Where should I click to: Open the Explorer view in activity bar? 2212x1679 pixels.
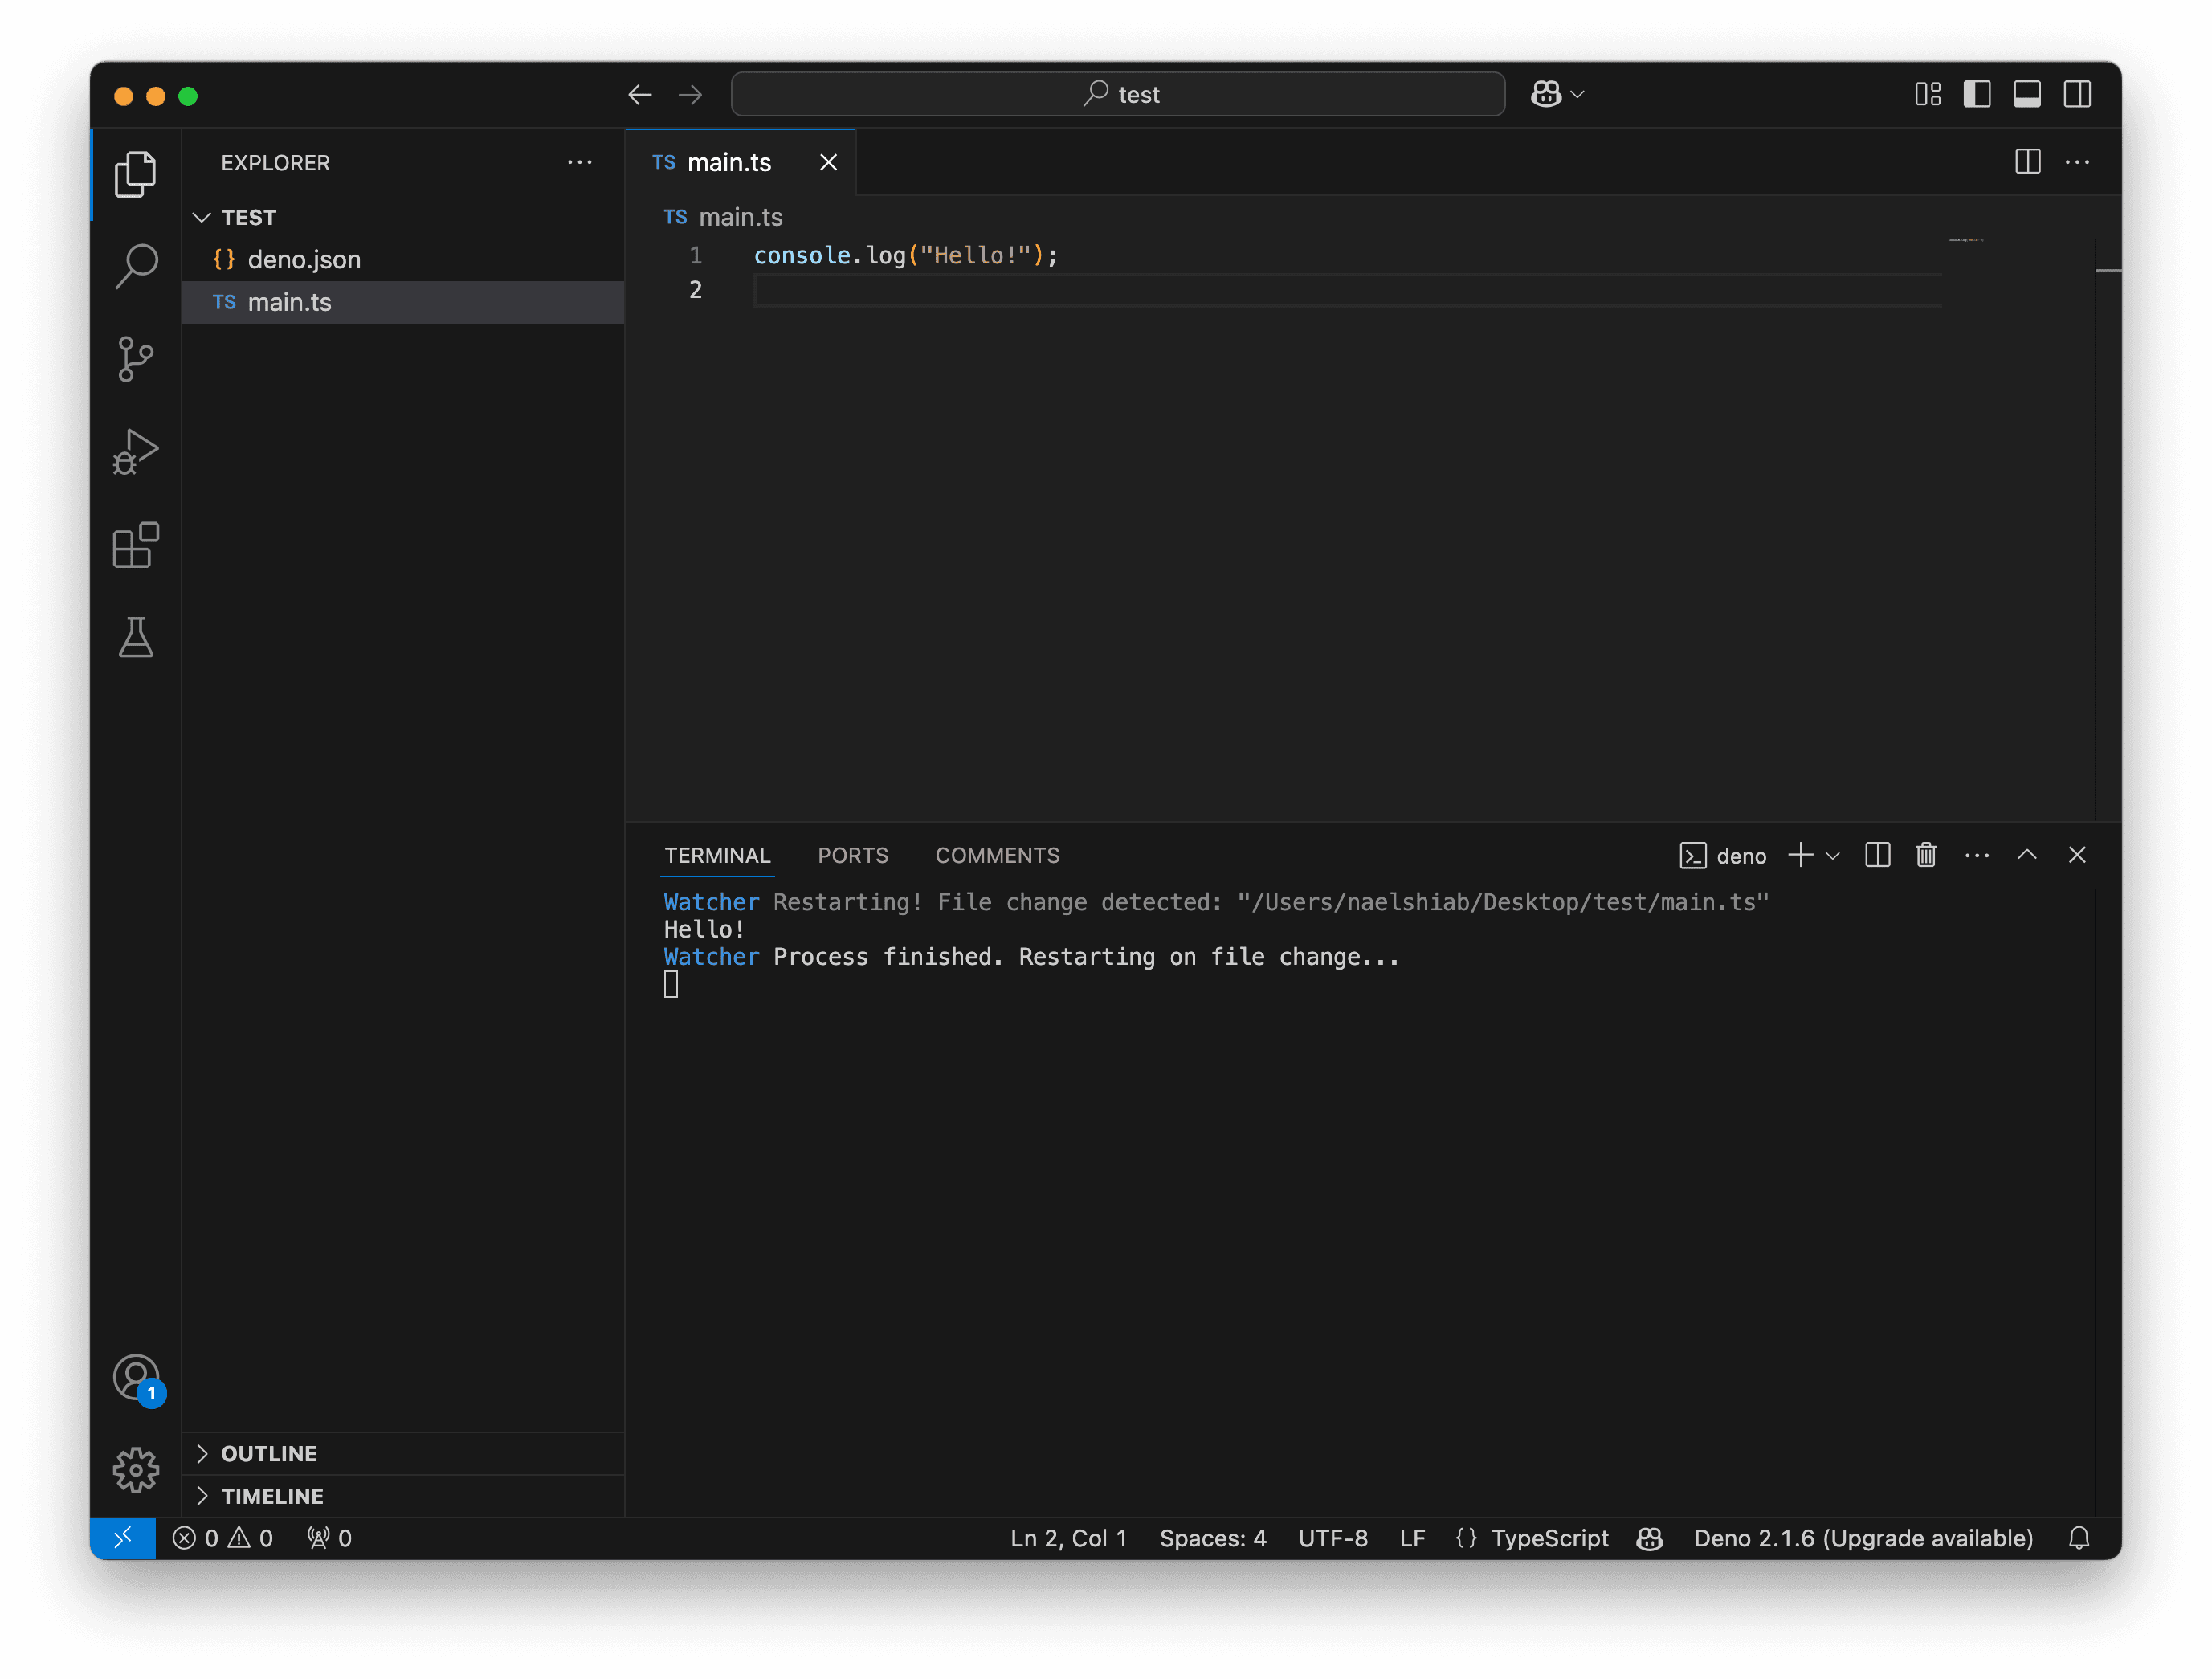[x=136, y=174]
